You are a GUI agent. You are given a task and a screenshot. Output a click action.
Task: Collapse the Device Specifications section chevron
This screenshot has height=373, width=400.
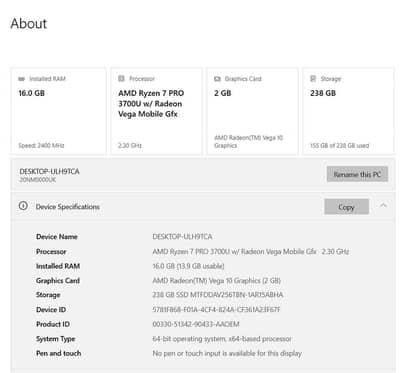coord(383,205)
